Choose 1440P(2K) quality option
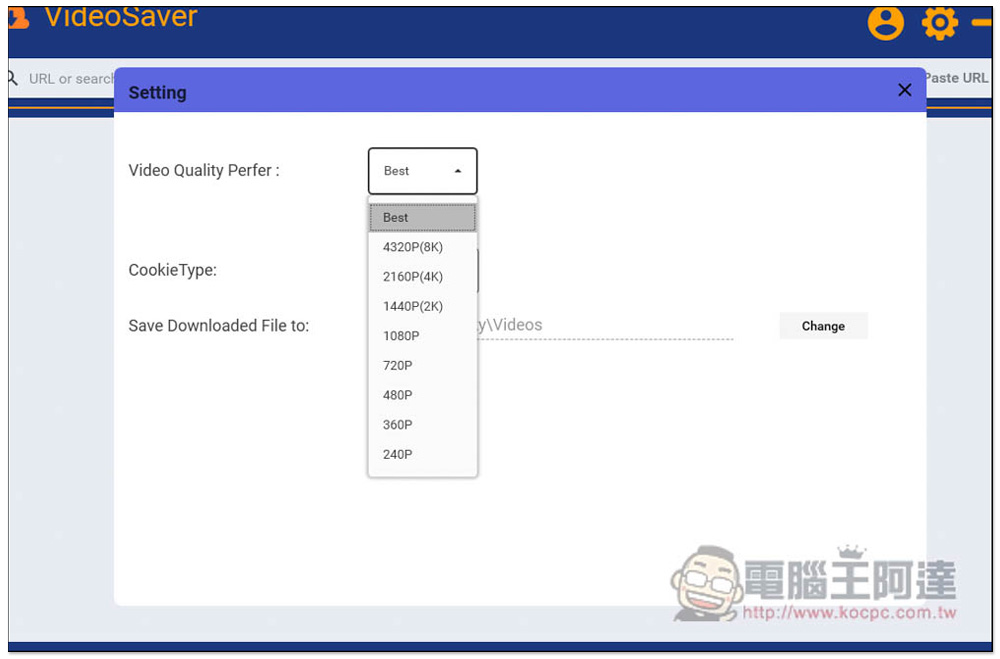 (422, 306)
